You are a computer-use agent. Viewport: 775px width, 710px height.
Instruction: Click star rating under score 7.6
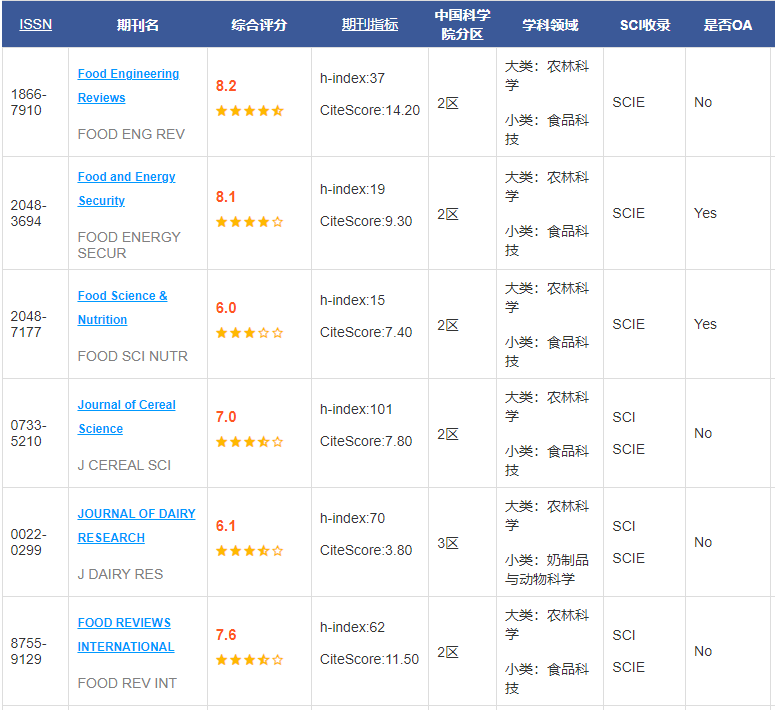(x=250, y=660)
